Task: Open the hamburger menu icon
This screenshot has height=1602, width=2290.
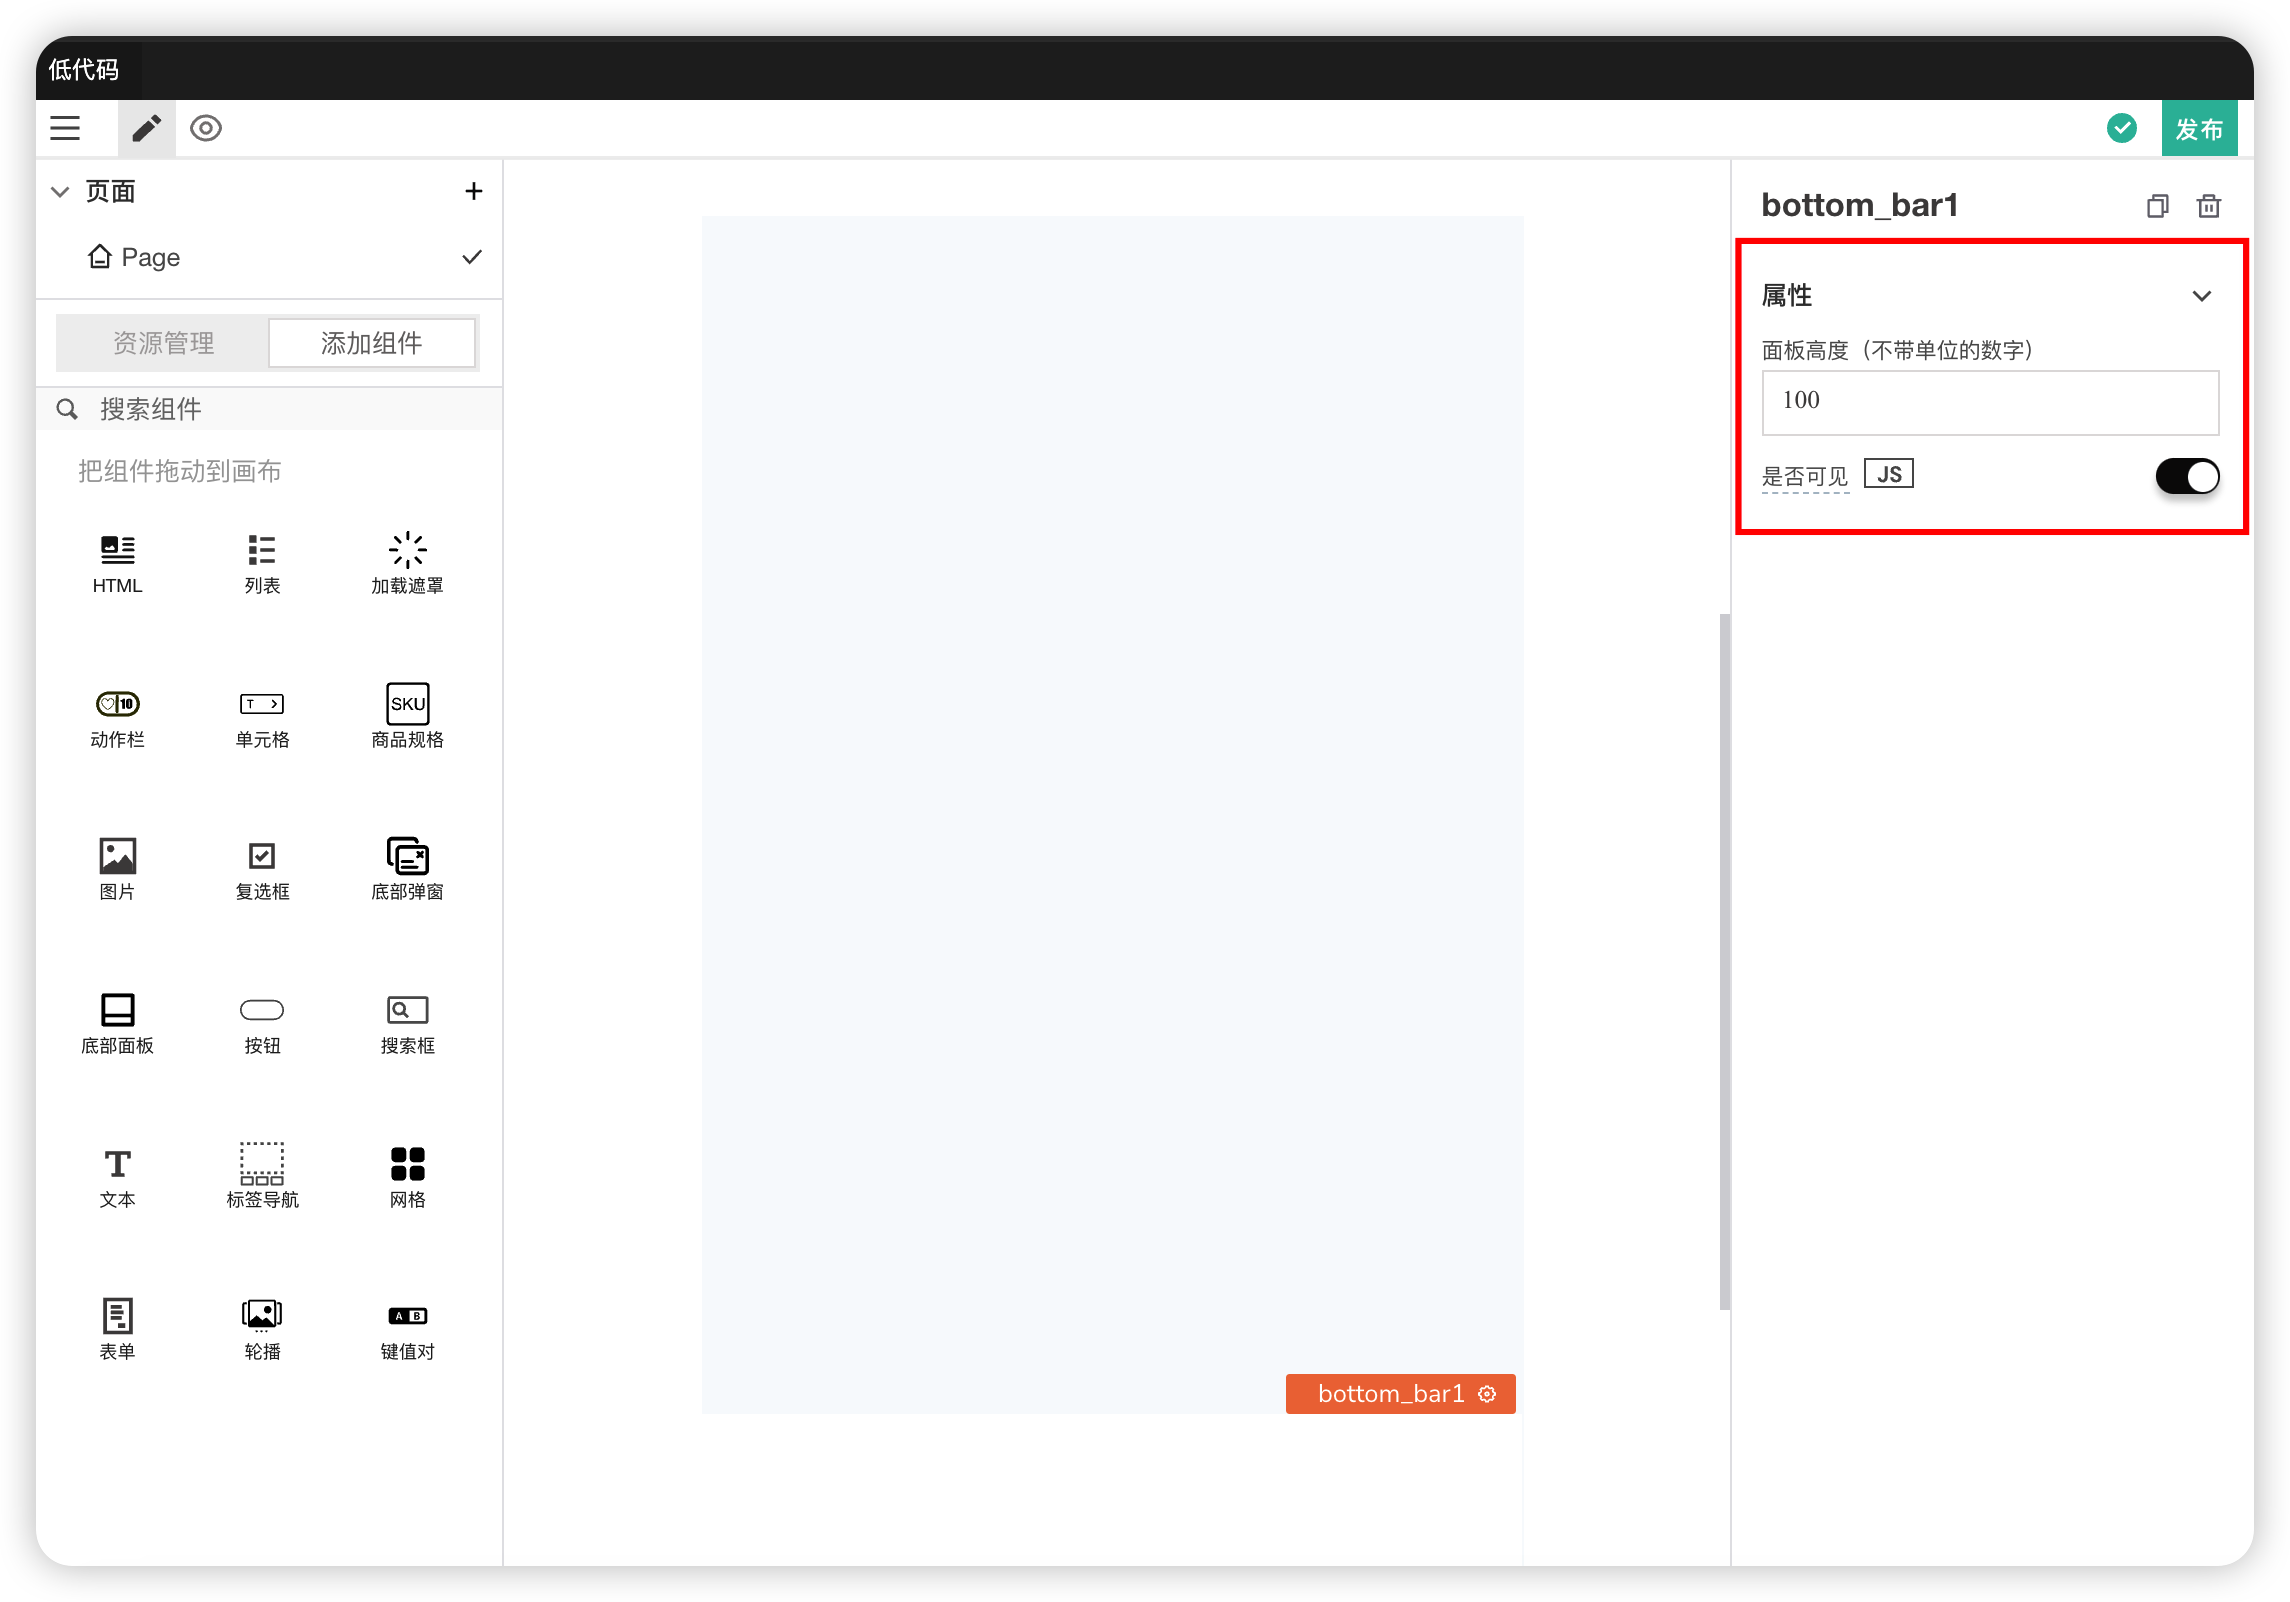Action: [x=65, y=128]
